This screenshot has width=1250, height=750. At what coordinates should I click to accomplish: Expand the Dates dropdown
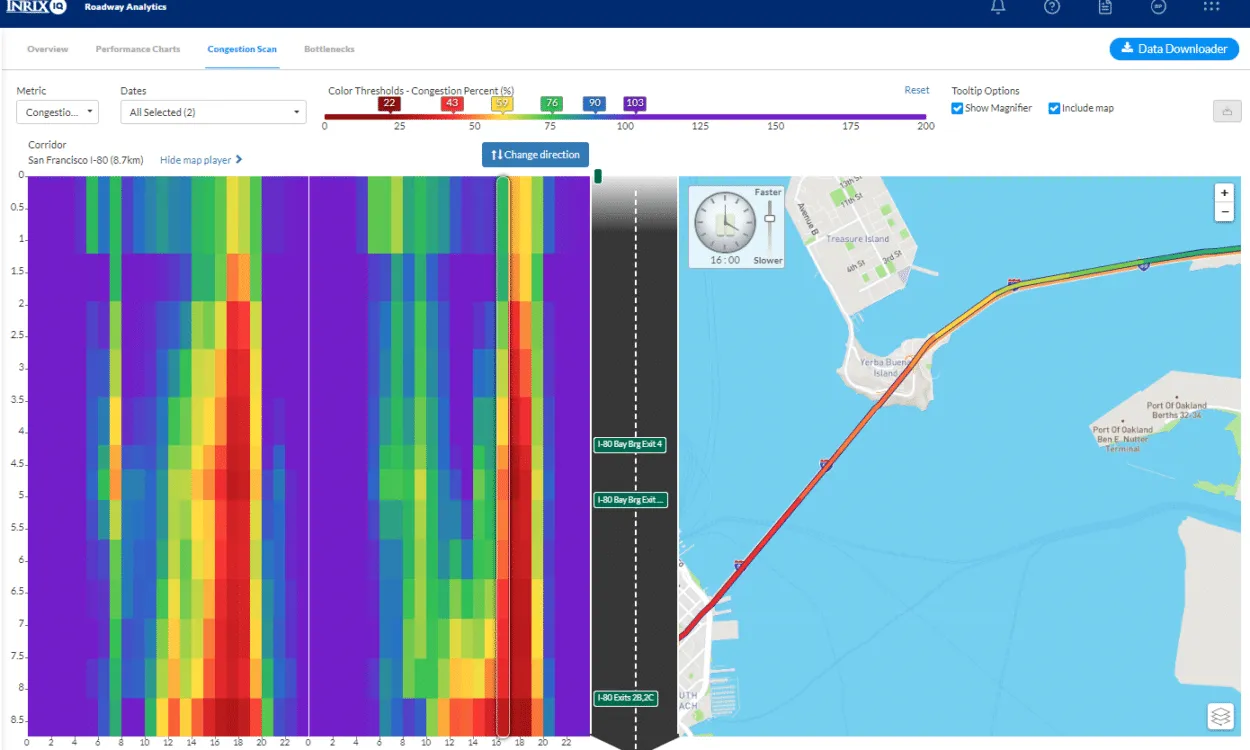[x=212, y=112]
